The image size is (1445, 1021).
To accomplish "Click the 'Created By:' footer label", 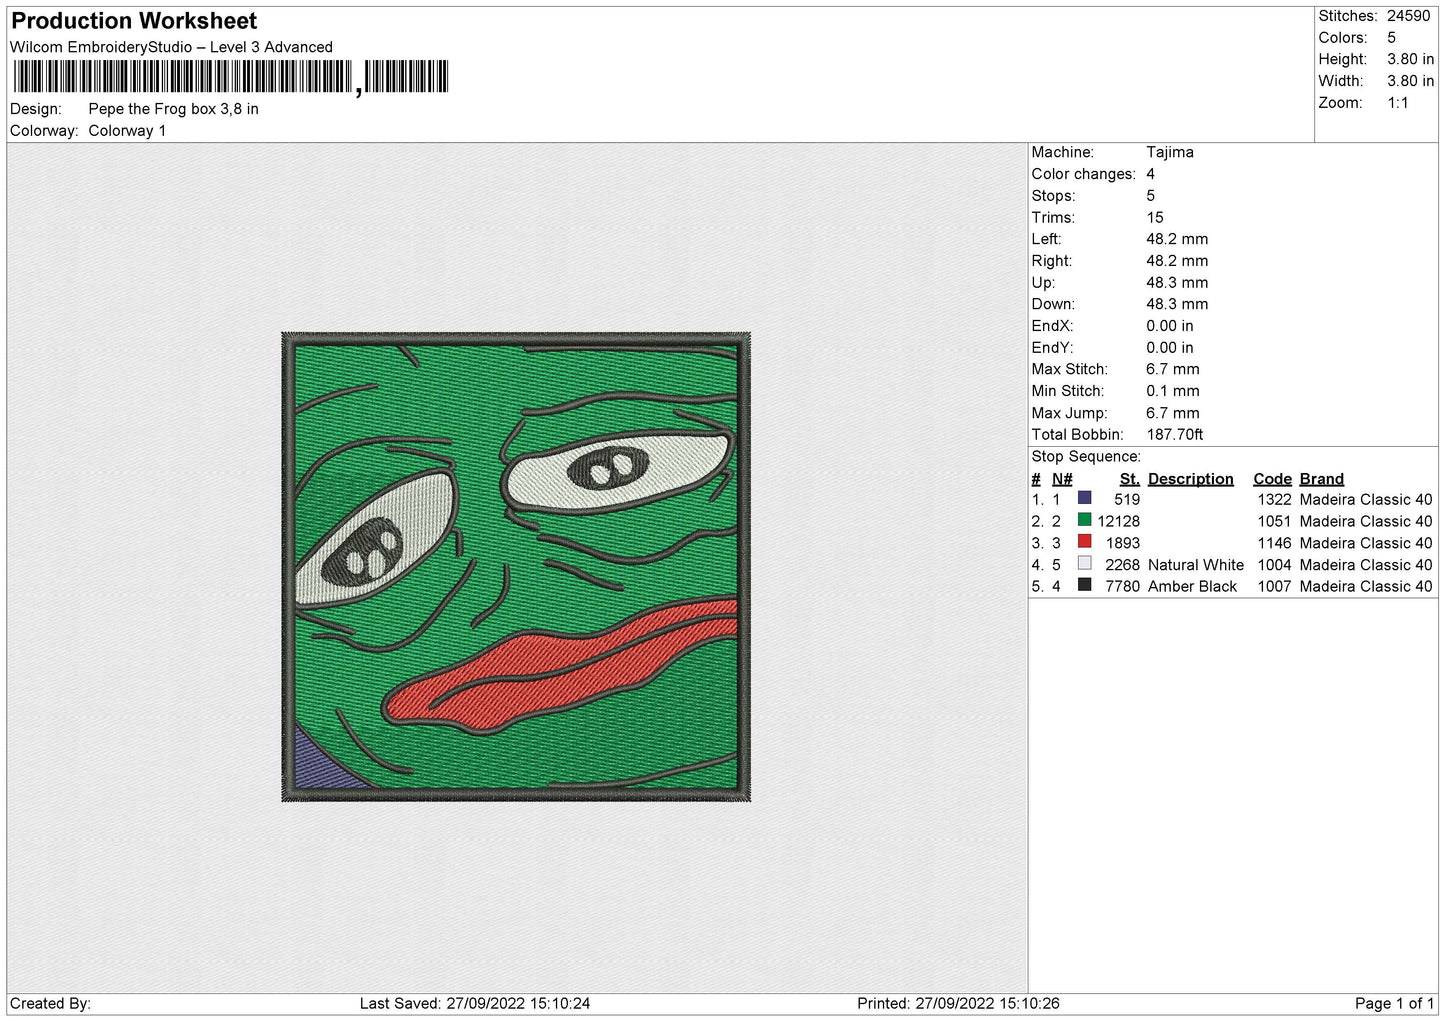I will pyautogui.click(x=50, y=1003).
